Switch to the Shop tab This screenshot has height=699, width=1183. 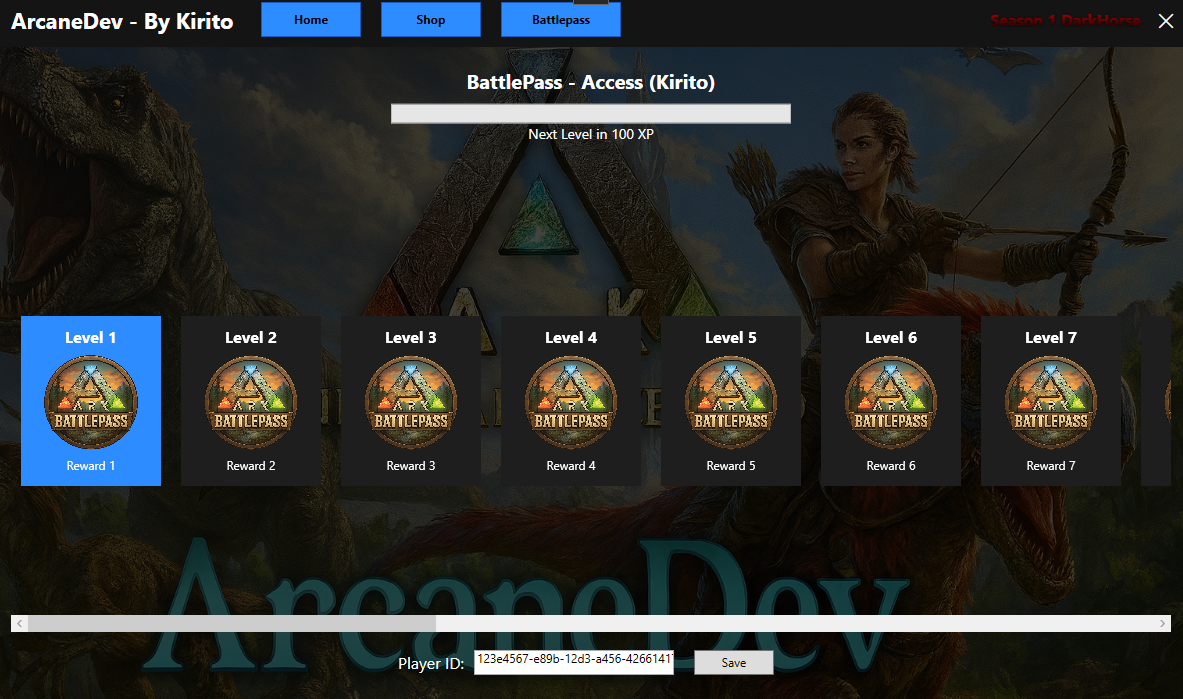pyautogui.click(x=431, y=20)
